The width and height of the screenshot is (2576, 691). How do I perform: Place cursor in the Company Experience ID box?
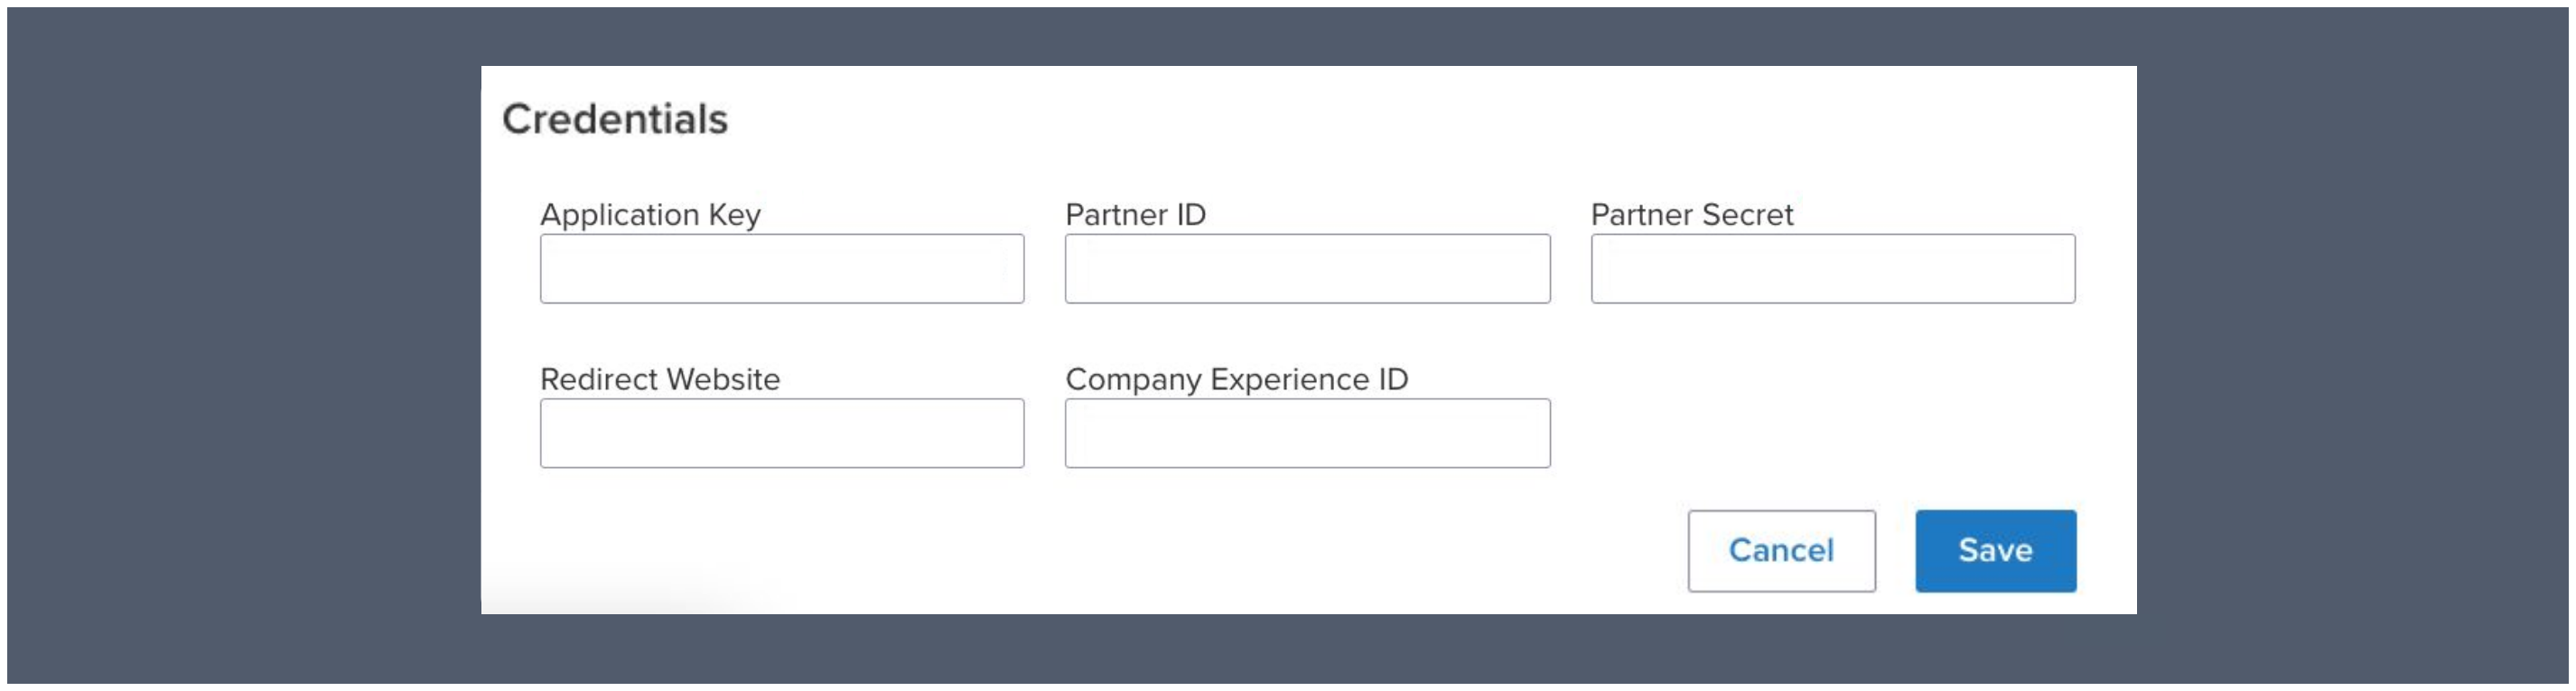point(1306,432)
